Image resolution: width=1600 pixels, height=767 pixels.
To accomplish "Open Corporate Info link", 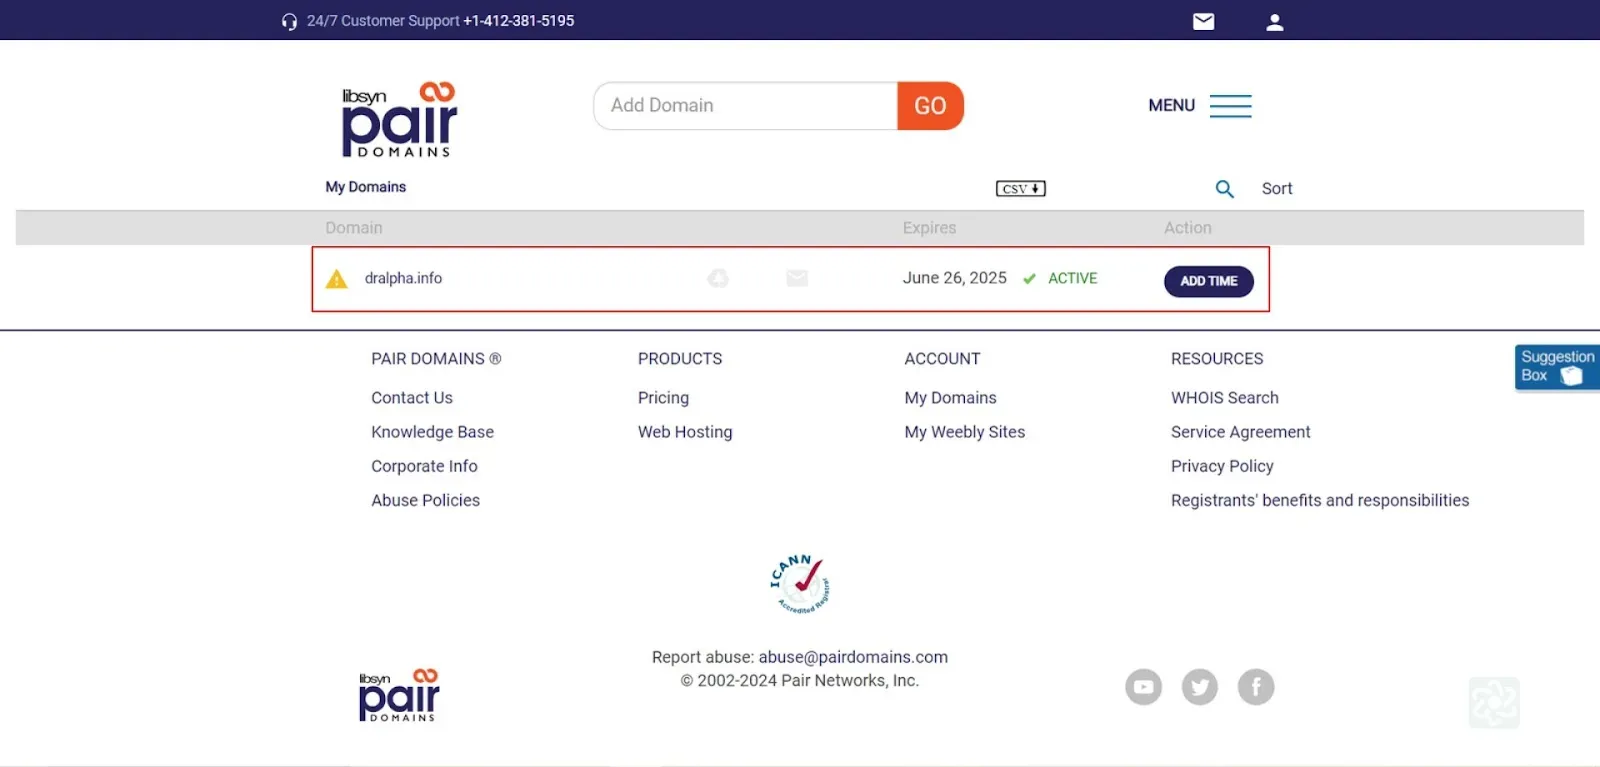I will pos(424,466).
